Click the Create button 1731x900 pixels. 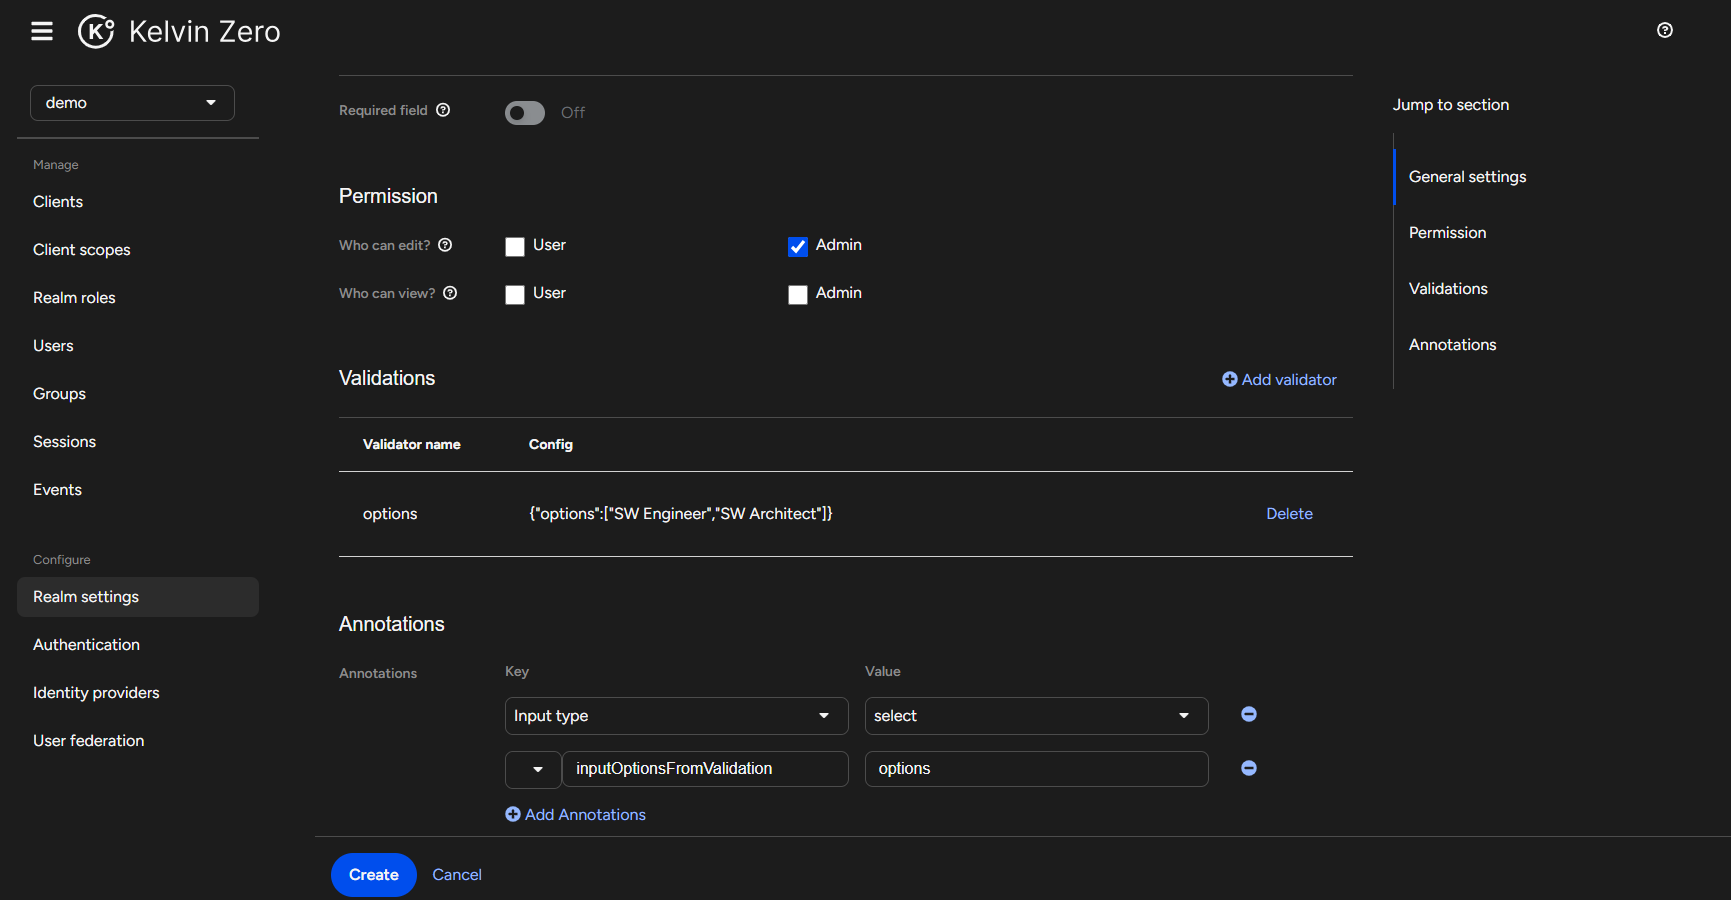point(373,874)
